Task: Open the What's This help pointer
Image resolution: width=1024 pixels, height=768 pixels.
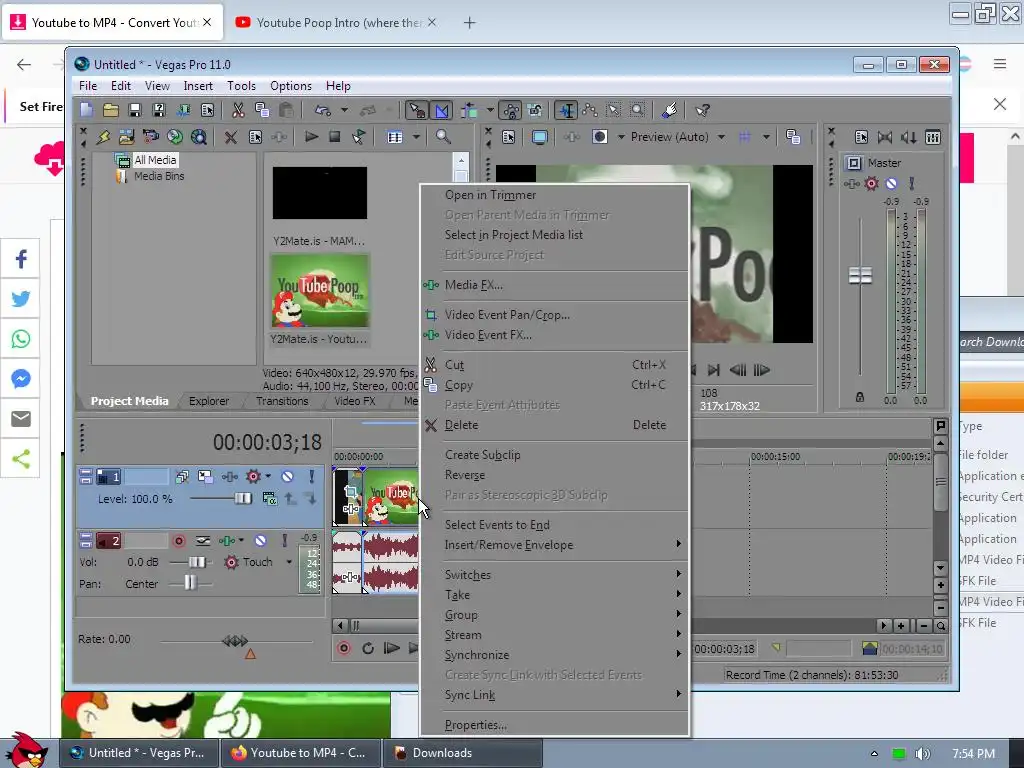Action: pyautogui.click(x=703, y=110)
